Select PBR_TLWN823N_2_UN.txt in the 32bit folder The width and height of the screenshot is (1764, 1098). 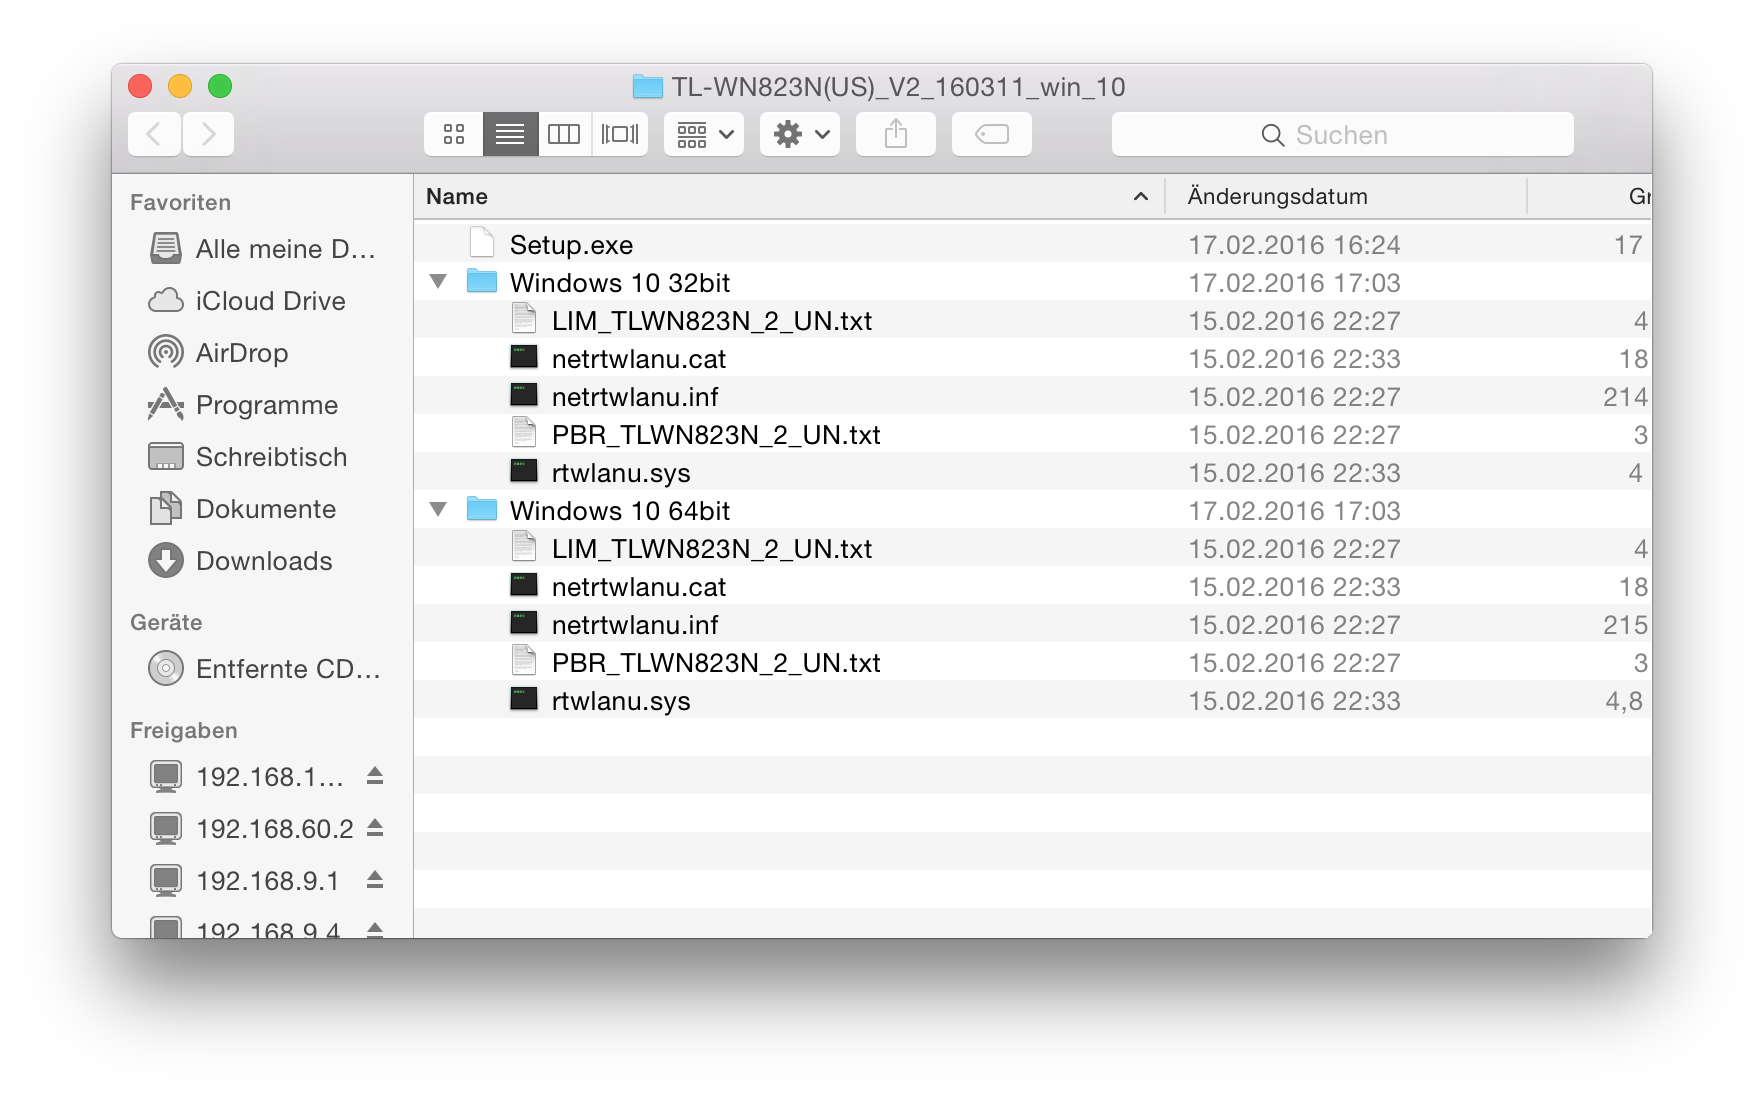click(x=1032, y=434)
